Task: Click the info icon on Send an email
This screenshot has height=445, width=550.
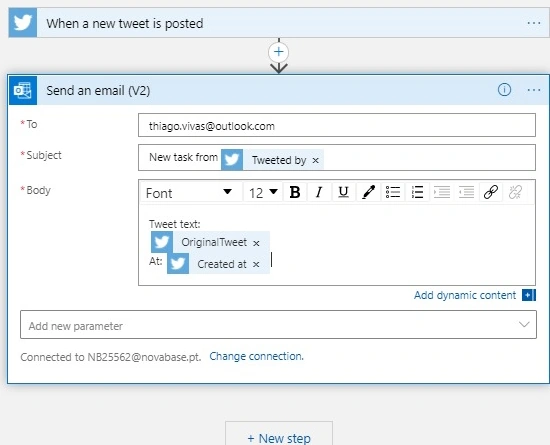Action: [504, 90]
